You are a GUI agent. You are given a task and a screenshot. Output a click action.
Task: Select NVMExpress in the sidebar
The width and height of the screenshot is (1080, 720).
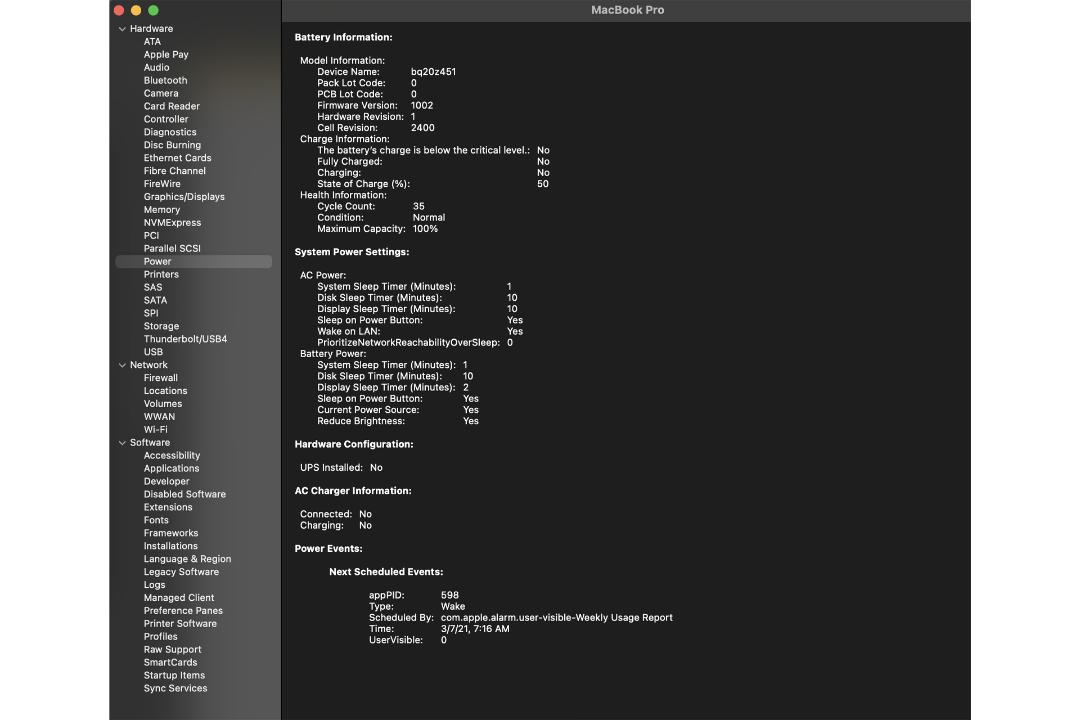click(x=172, y=223)
